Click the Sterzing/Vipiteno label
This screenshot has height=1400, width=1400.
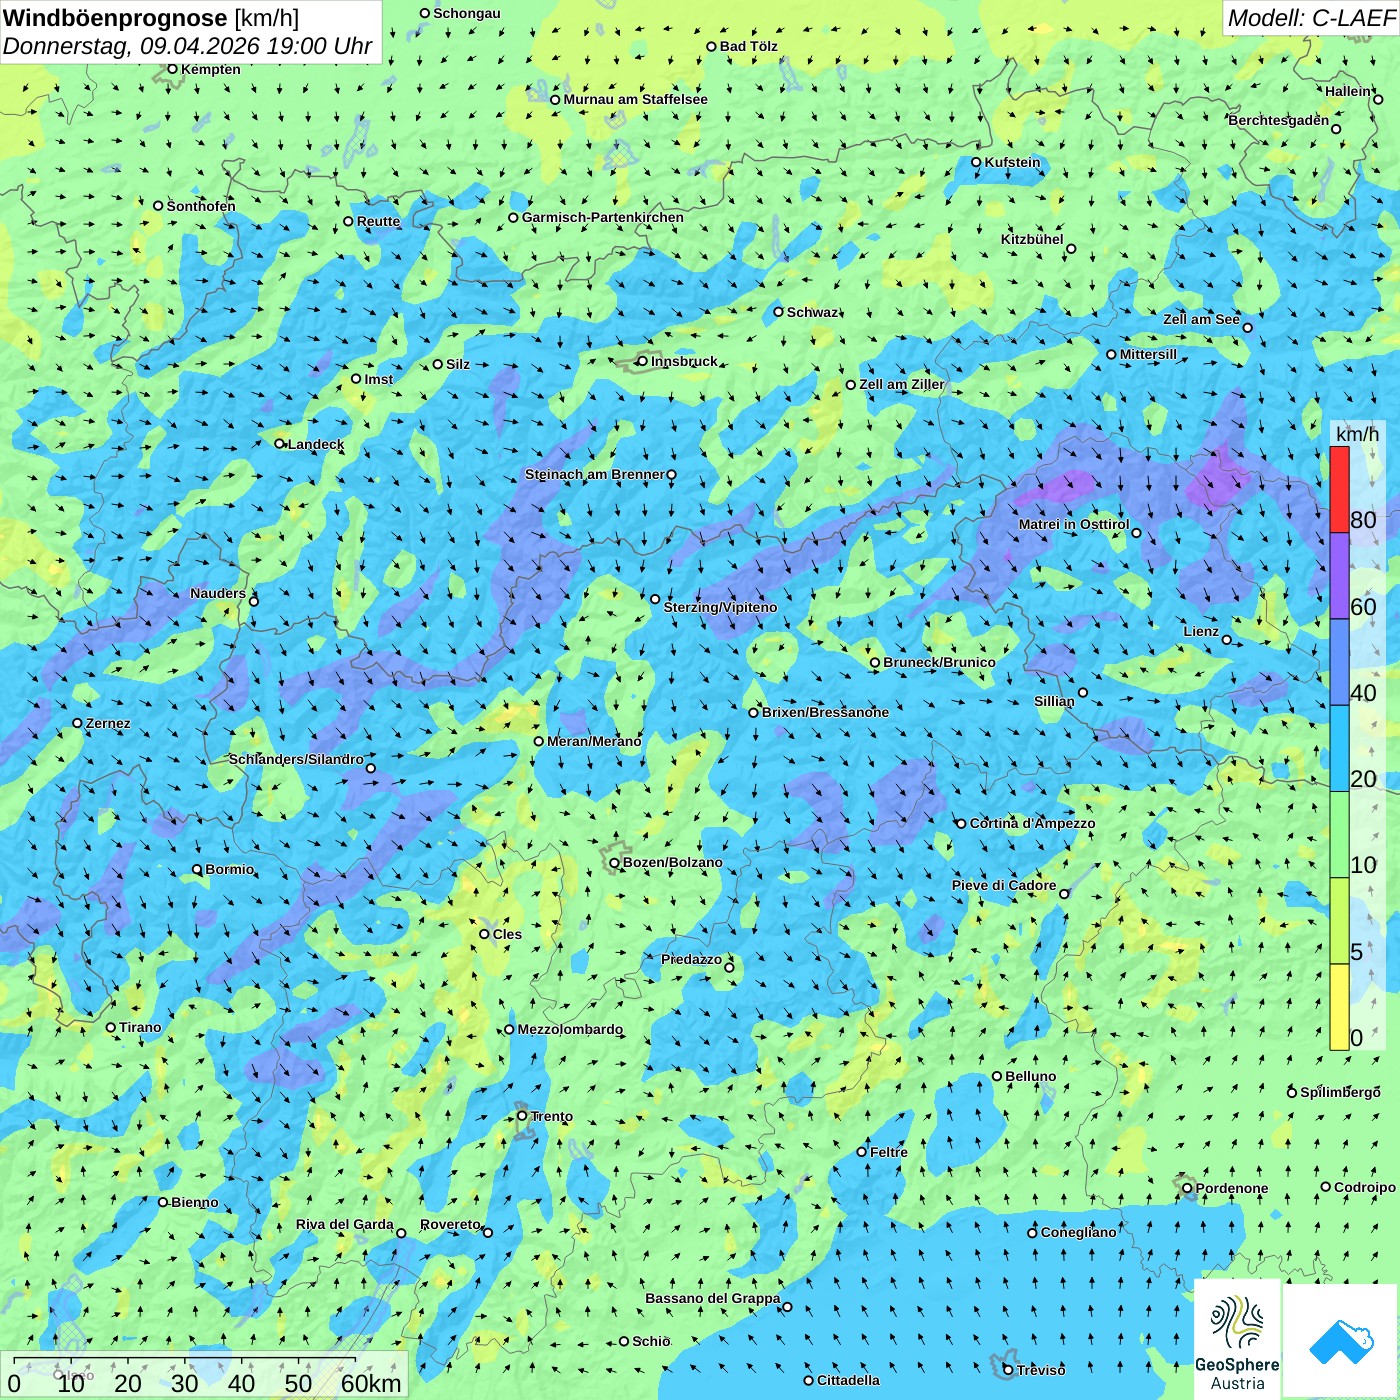tap(720, 607)
